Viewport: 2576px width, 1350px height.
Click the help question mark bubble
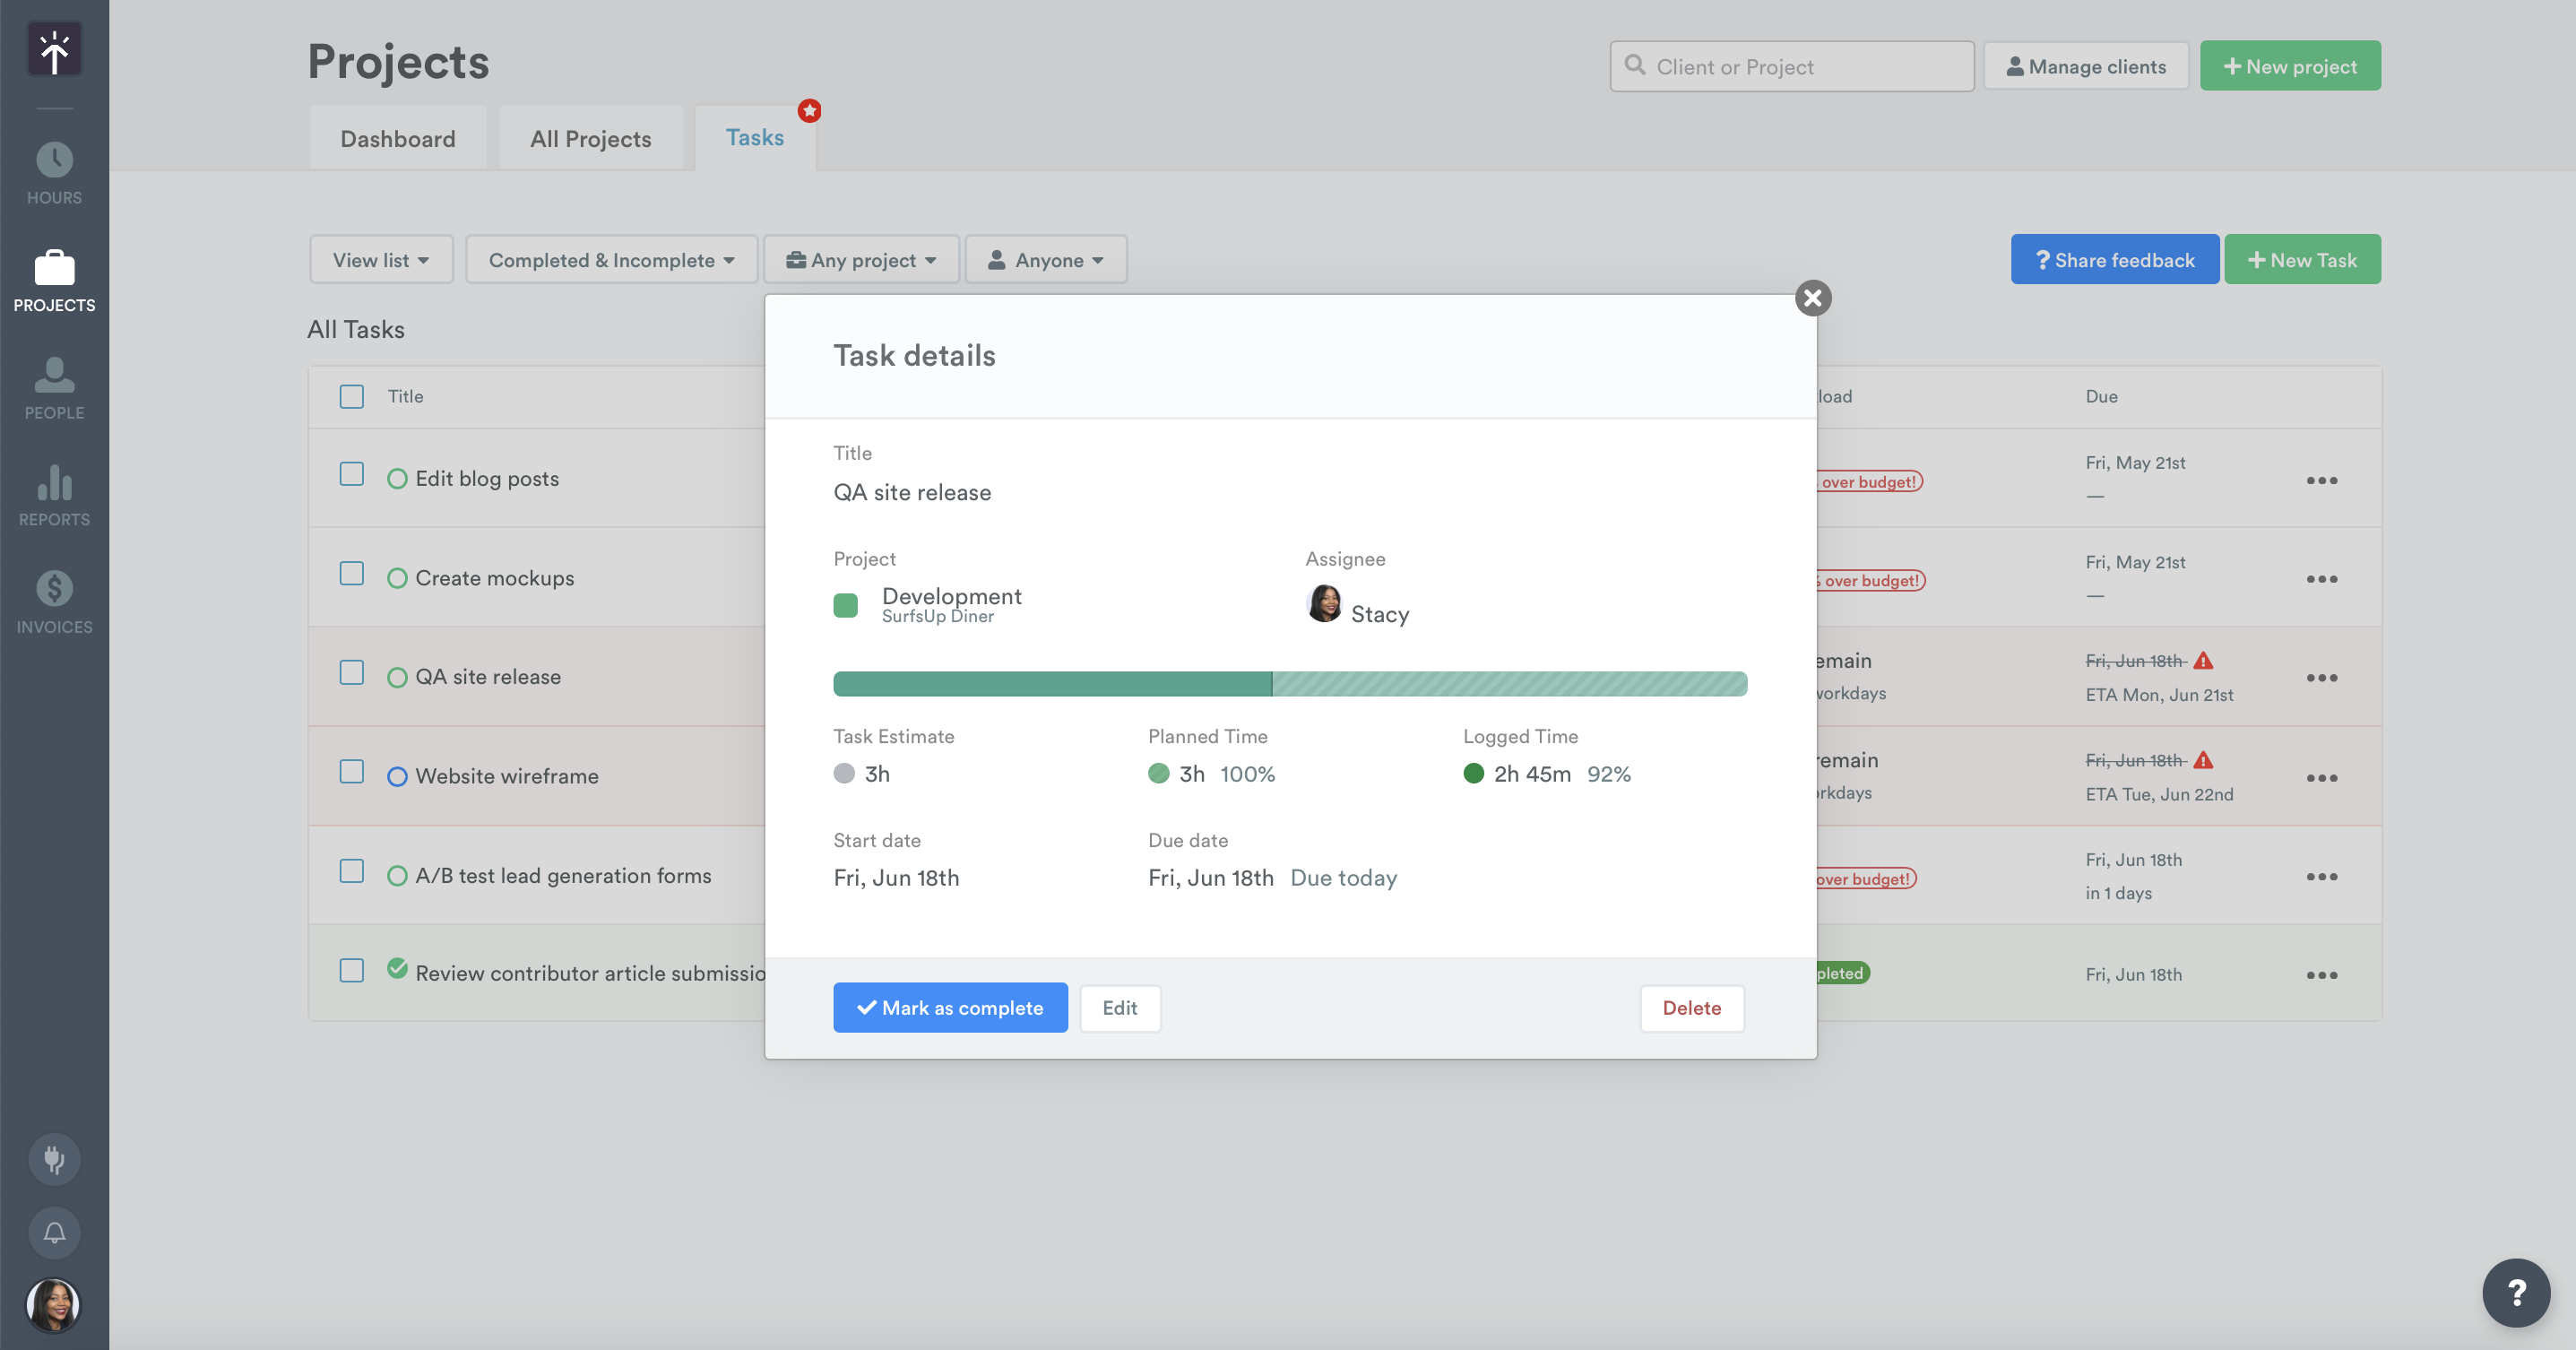pos(2516,1293)
